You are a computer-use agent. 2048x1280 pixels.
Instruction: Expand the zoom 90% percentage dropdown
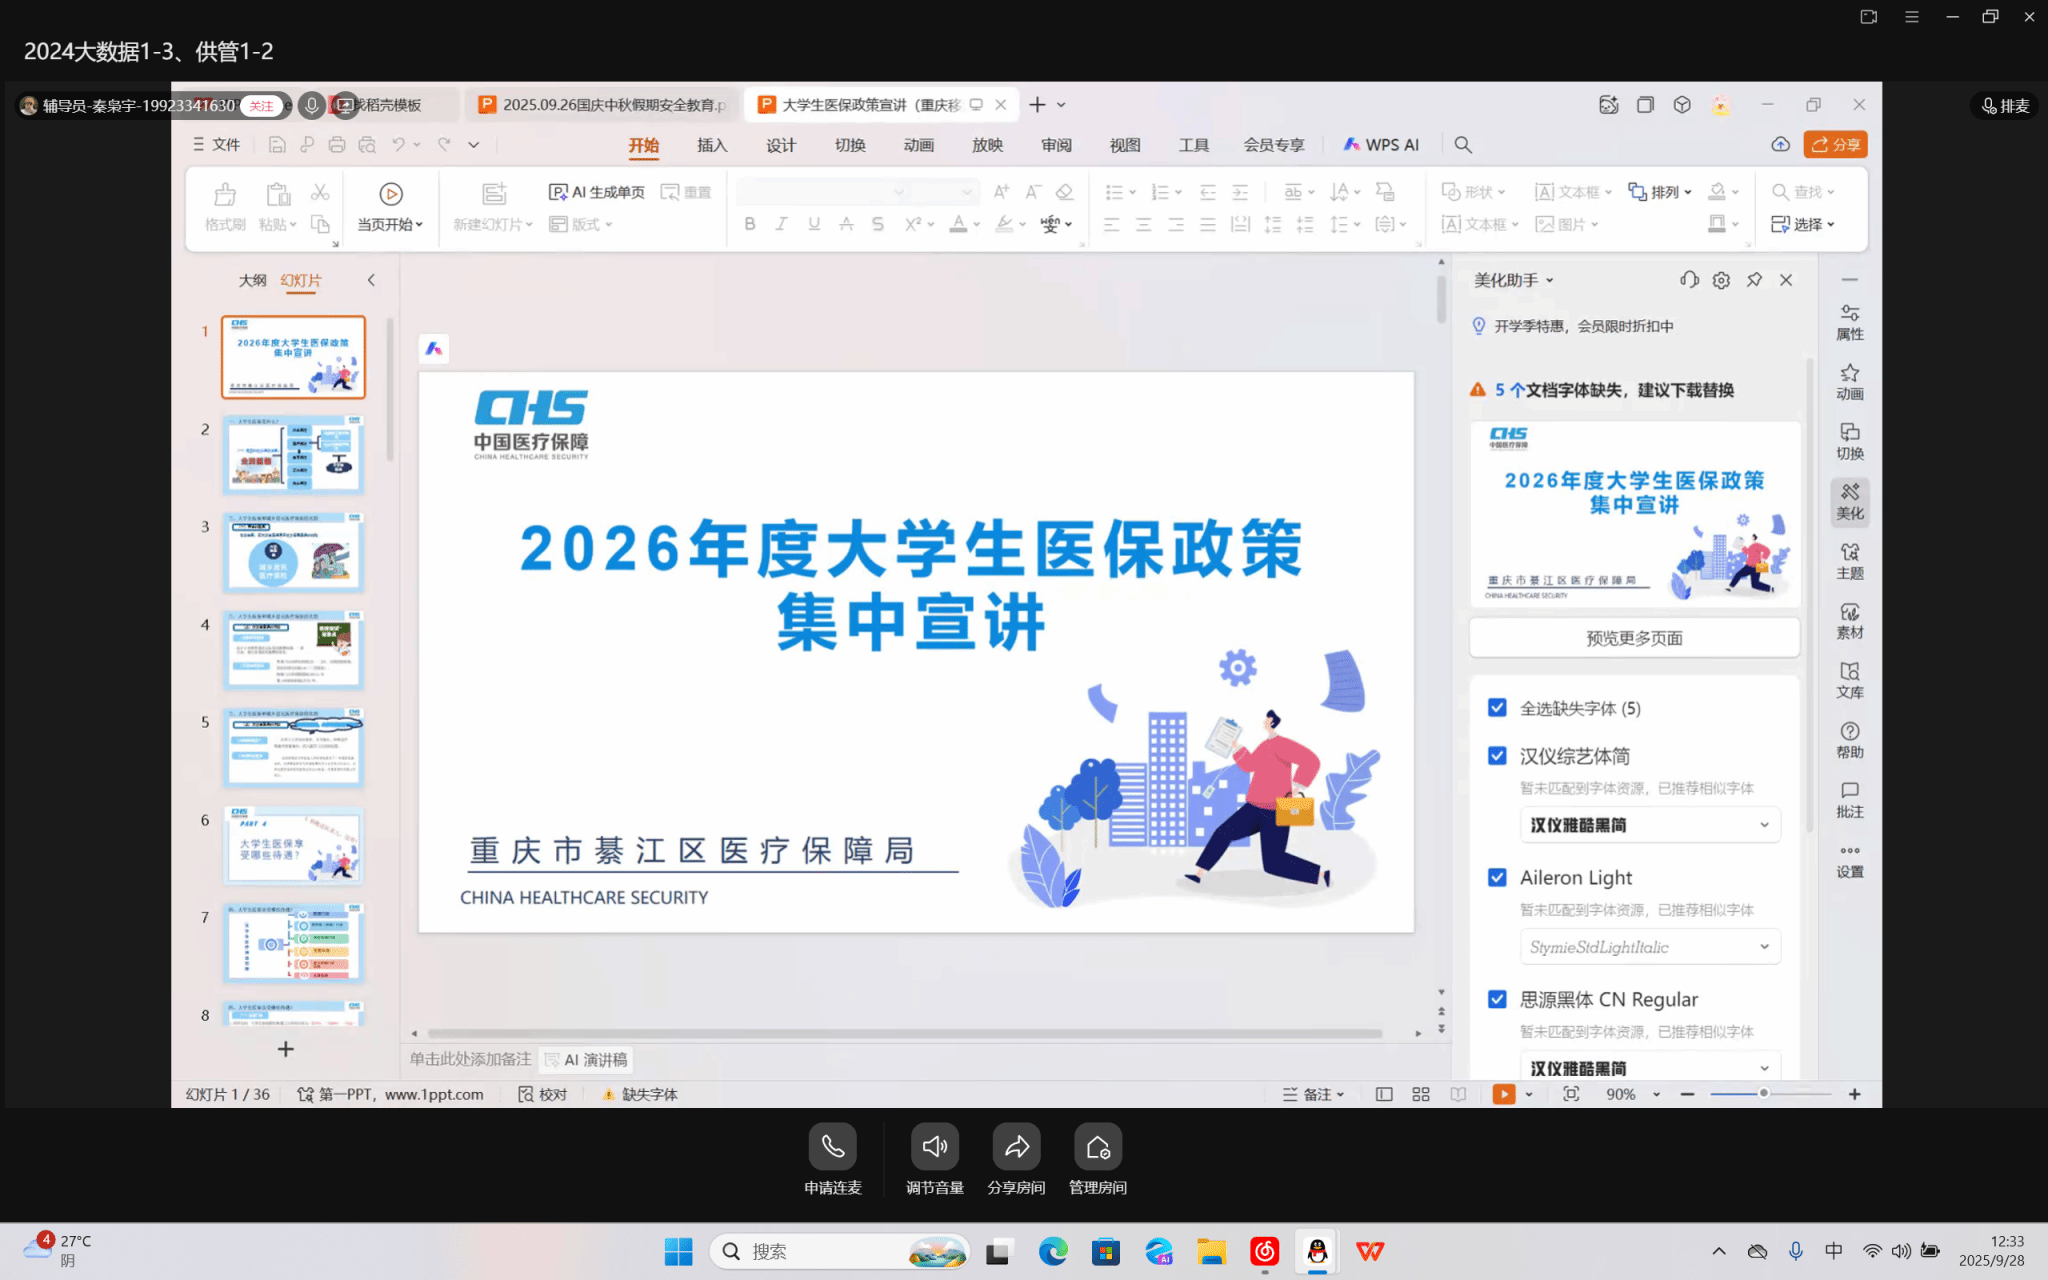coord(1657,1095)
